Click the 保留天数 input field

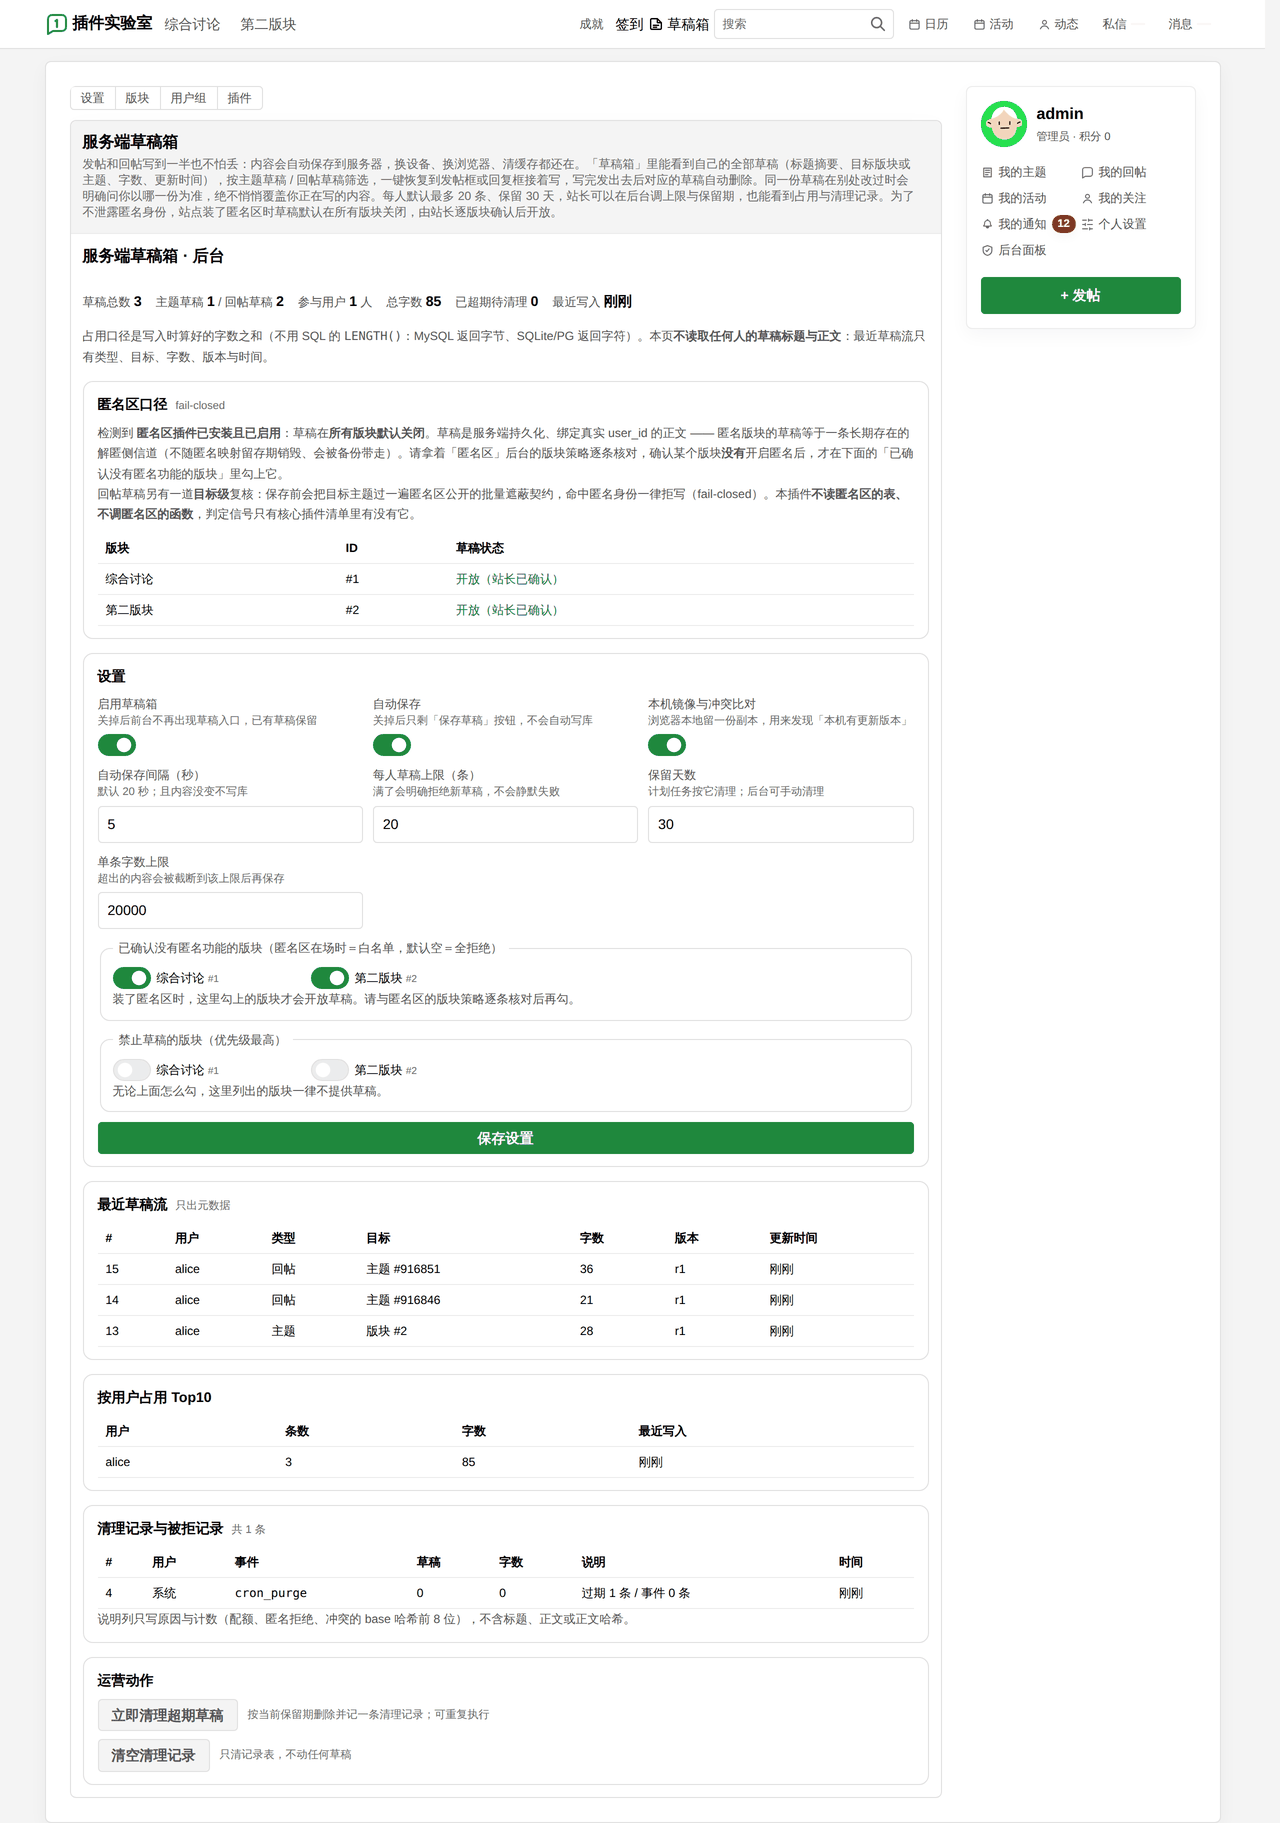coord(781,824)
